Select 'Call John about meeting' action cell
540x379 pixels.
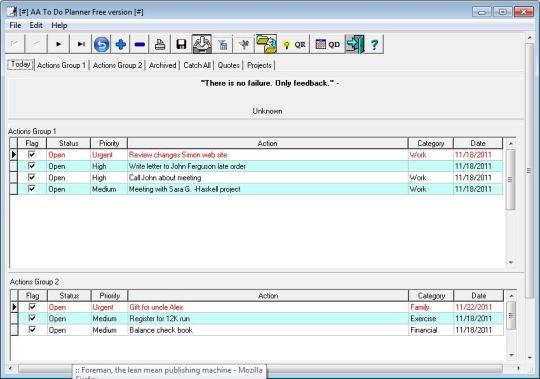click(x=268, y=177)
